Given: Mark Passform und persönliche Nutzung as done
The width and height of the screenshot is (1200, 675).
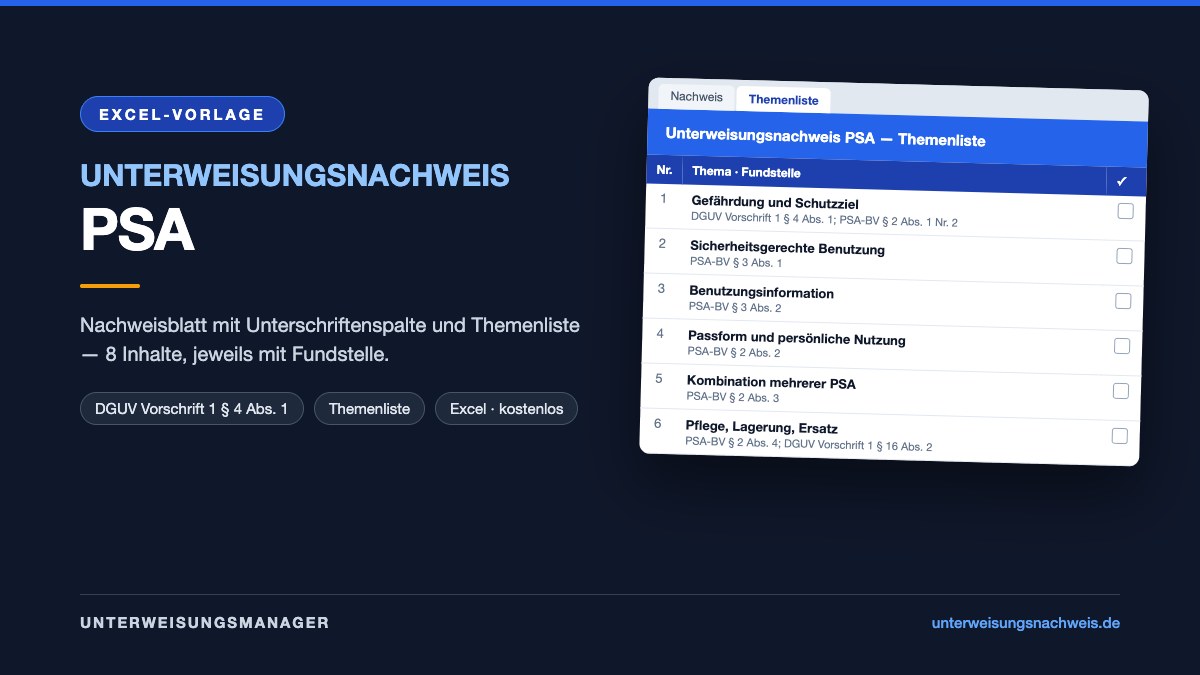Looking at the screenshot, I should click(1122, 346).
